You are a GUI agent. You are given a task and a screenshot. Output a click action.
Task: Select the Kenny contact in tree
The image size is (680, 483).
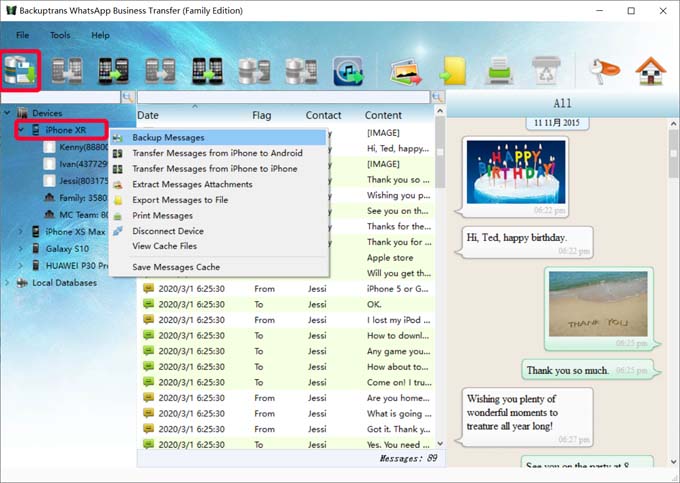click(x=76, y=147)
